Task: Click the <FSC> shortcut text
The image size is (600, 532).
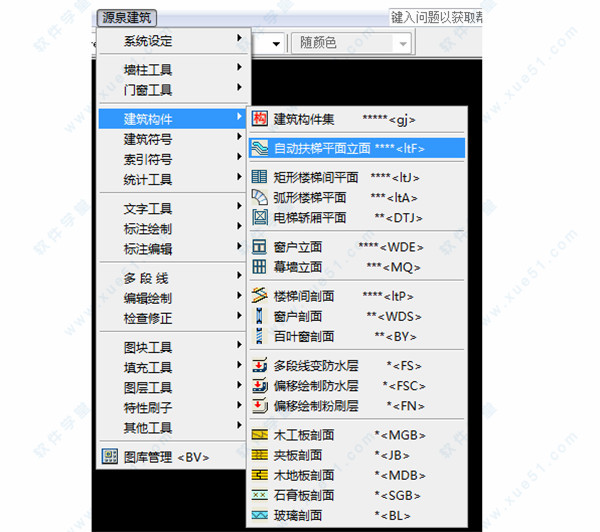Action: (x=407, y=386)
